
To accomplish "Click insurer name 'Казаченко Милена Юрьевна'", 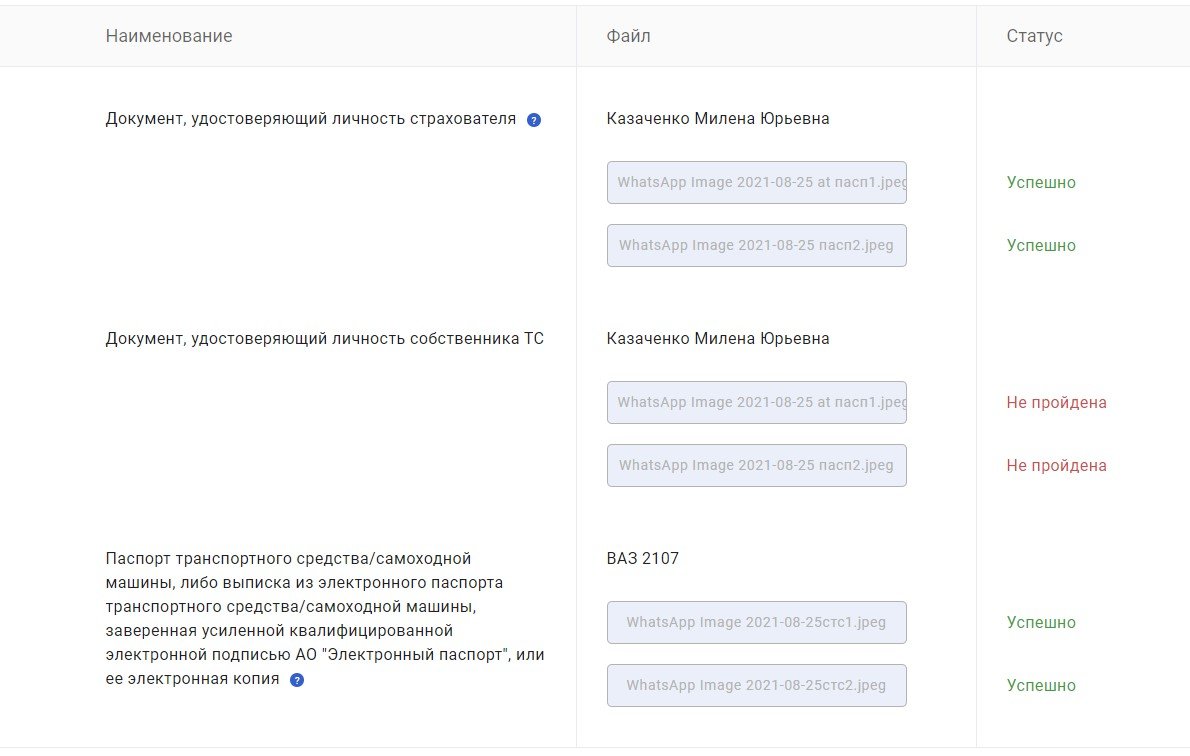I will click(717, 119).
